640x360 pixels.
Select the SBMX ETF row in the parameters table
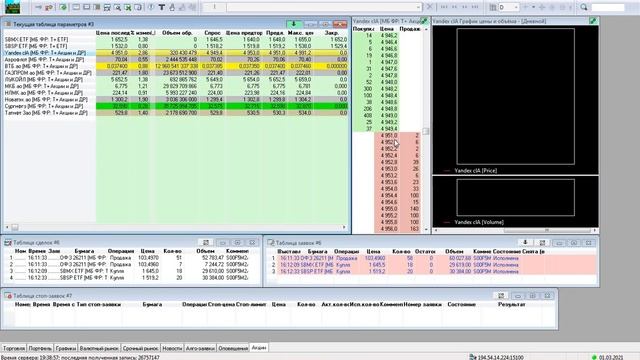[x=176, y=39]
